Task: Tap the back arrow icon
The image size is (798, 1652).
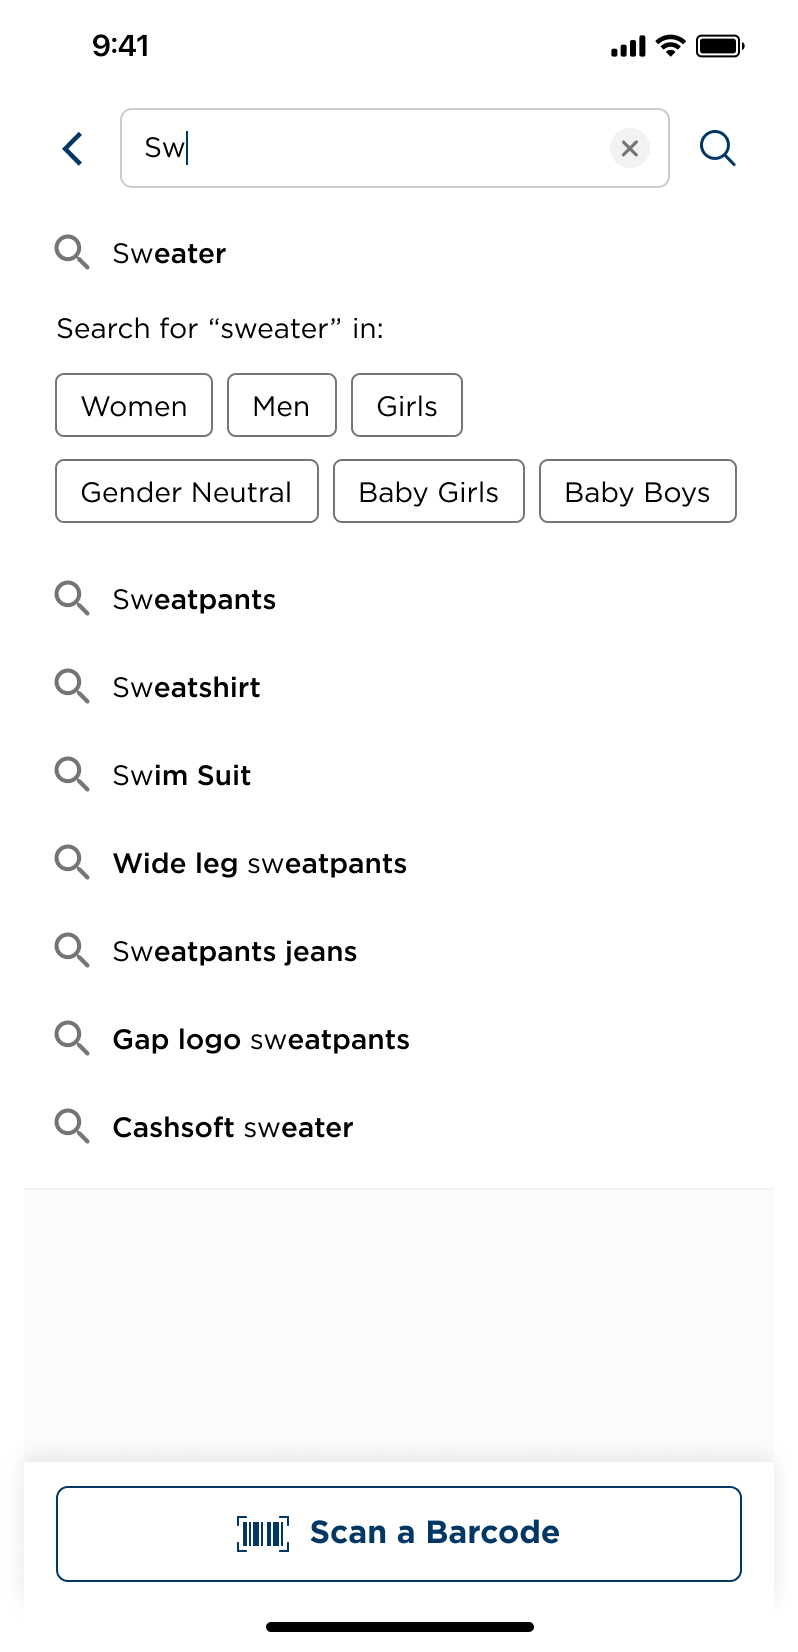Action: [x=73, y=149]
